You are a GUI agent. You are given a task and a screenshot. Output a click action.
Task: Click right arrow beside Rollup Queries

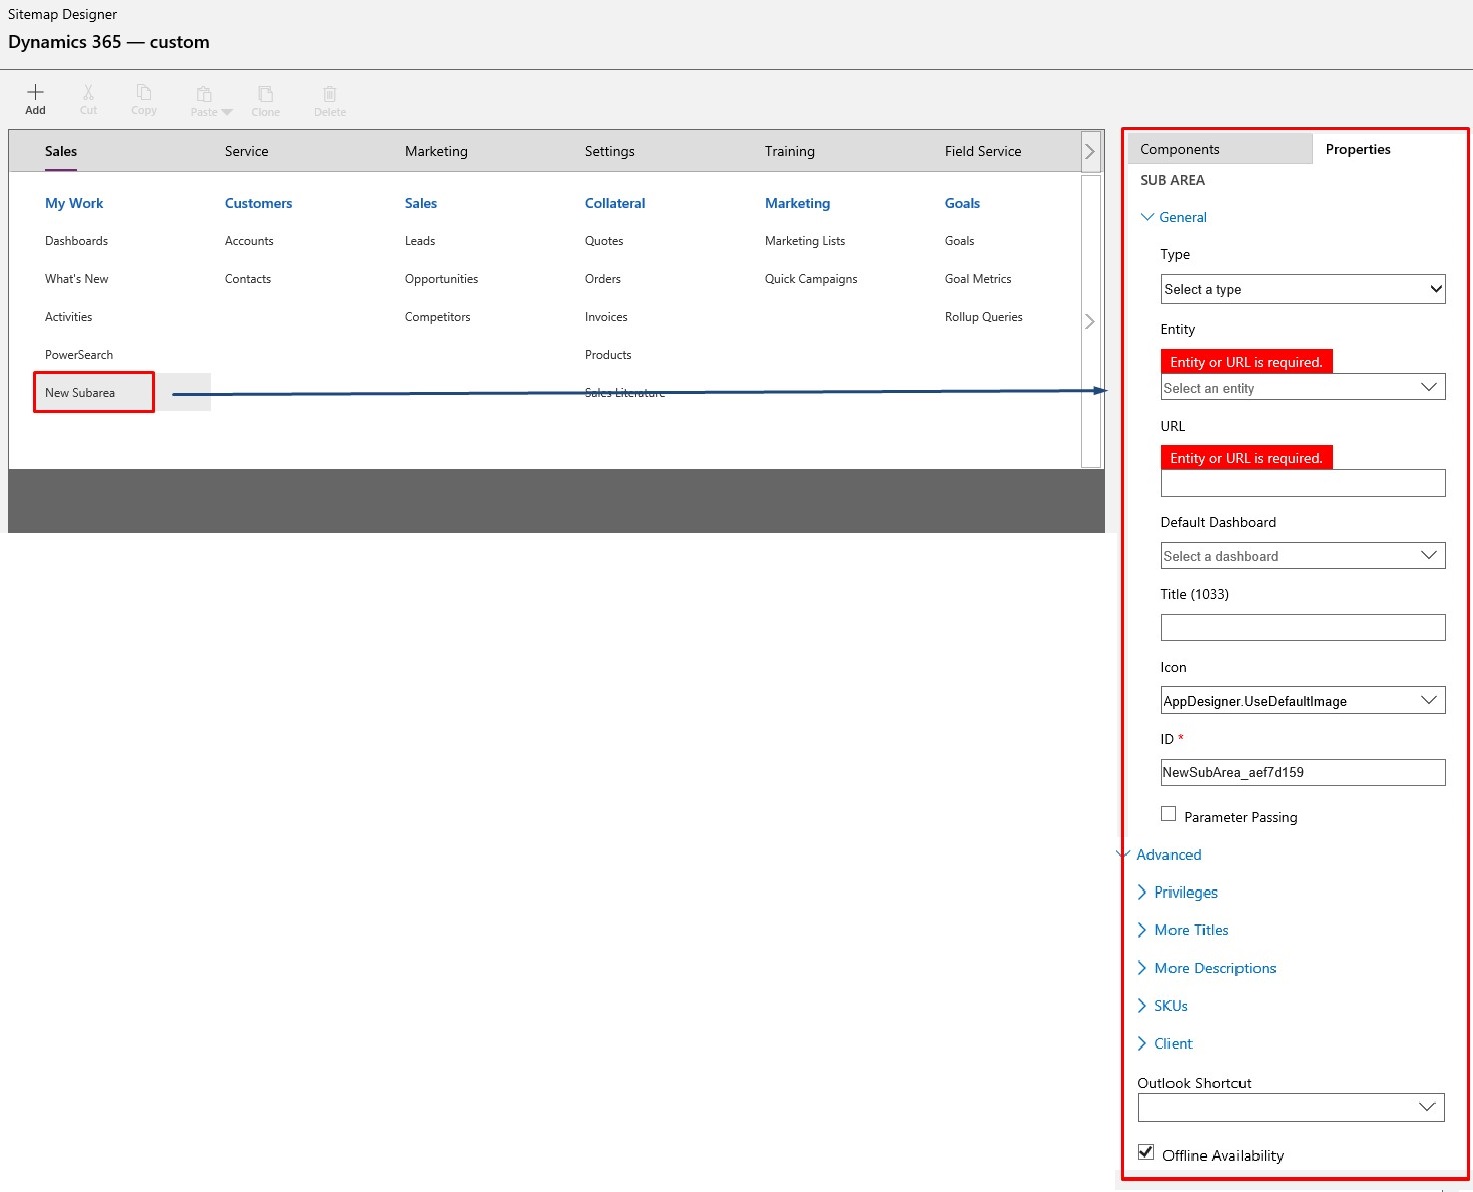(x=1090, y=321)
